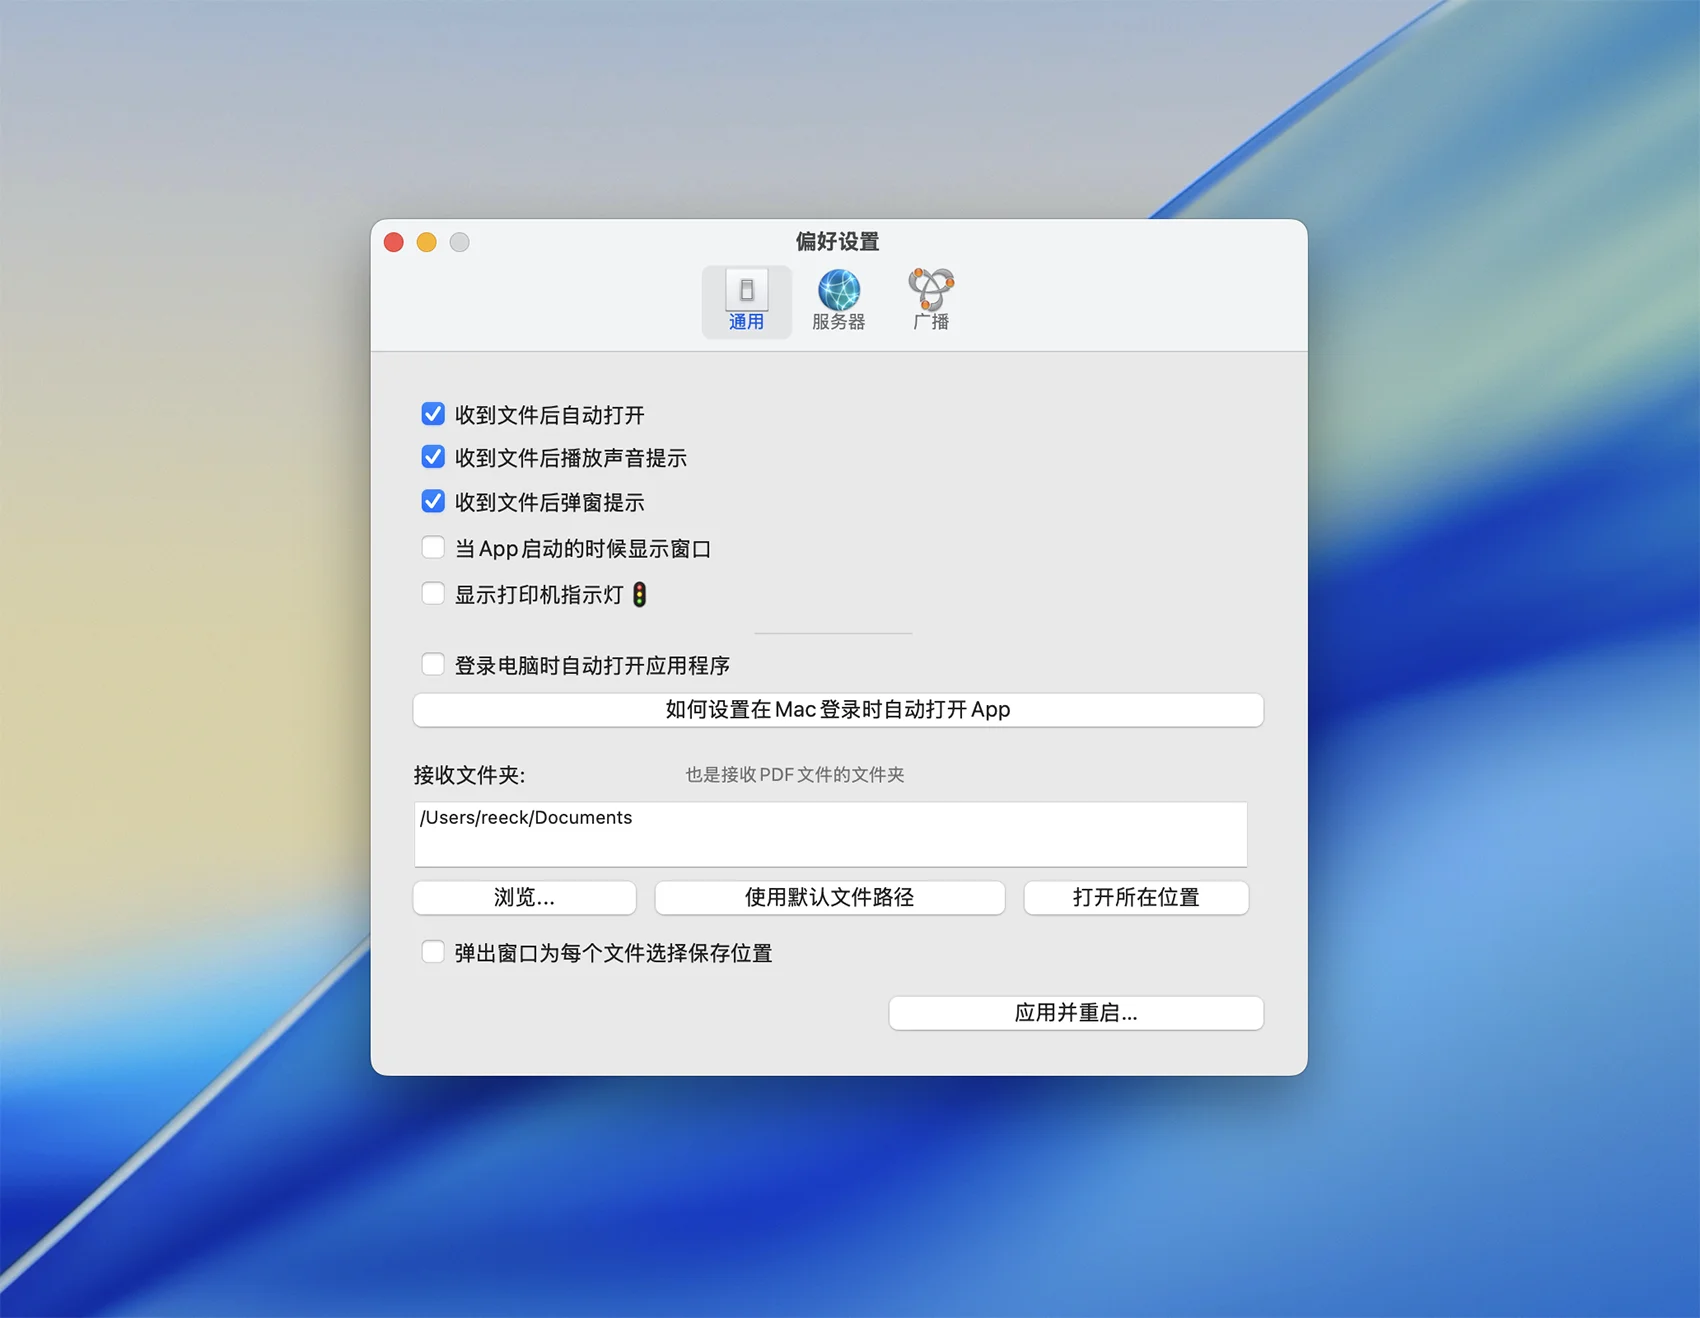Enable 登录电脑时自动打开应用程序
Image resolution: width=1700 pixels, height=1318 pixels.
click(433, 665)
